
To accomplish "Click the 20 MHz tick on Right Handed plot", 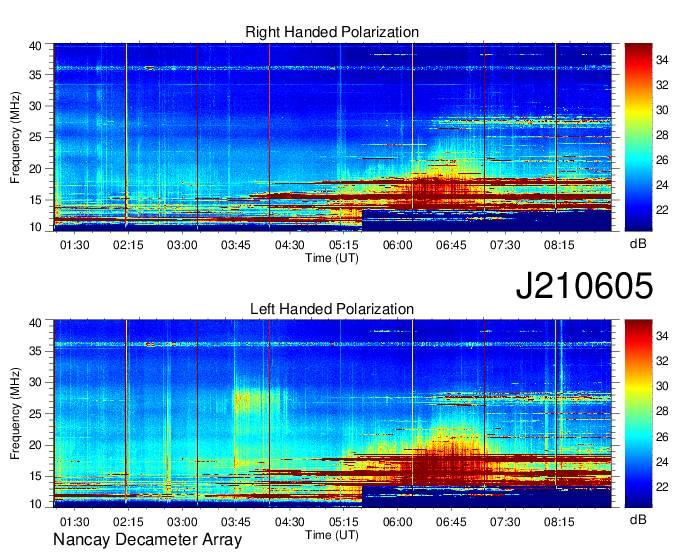I will coord(36,169).
